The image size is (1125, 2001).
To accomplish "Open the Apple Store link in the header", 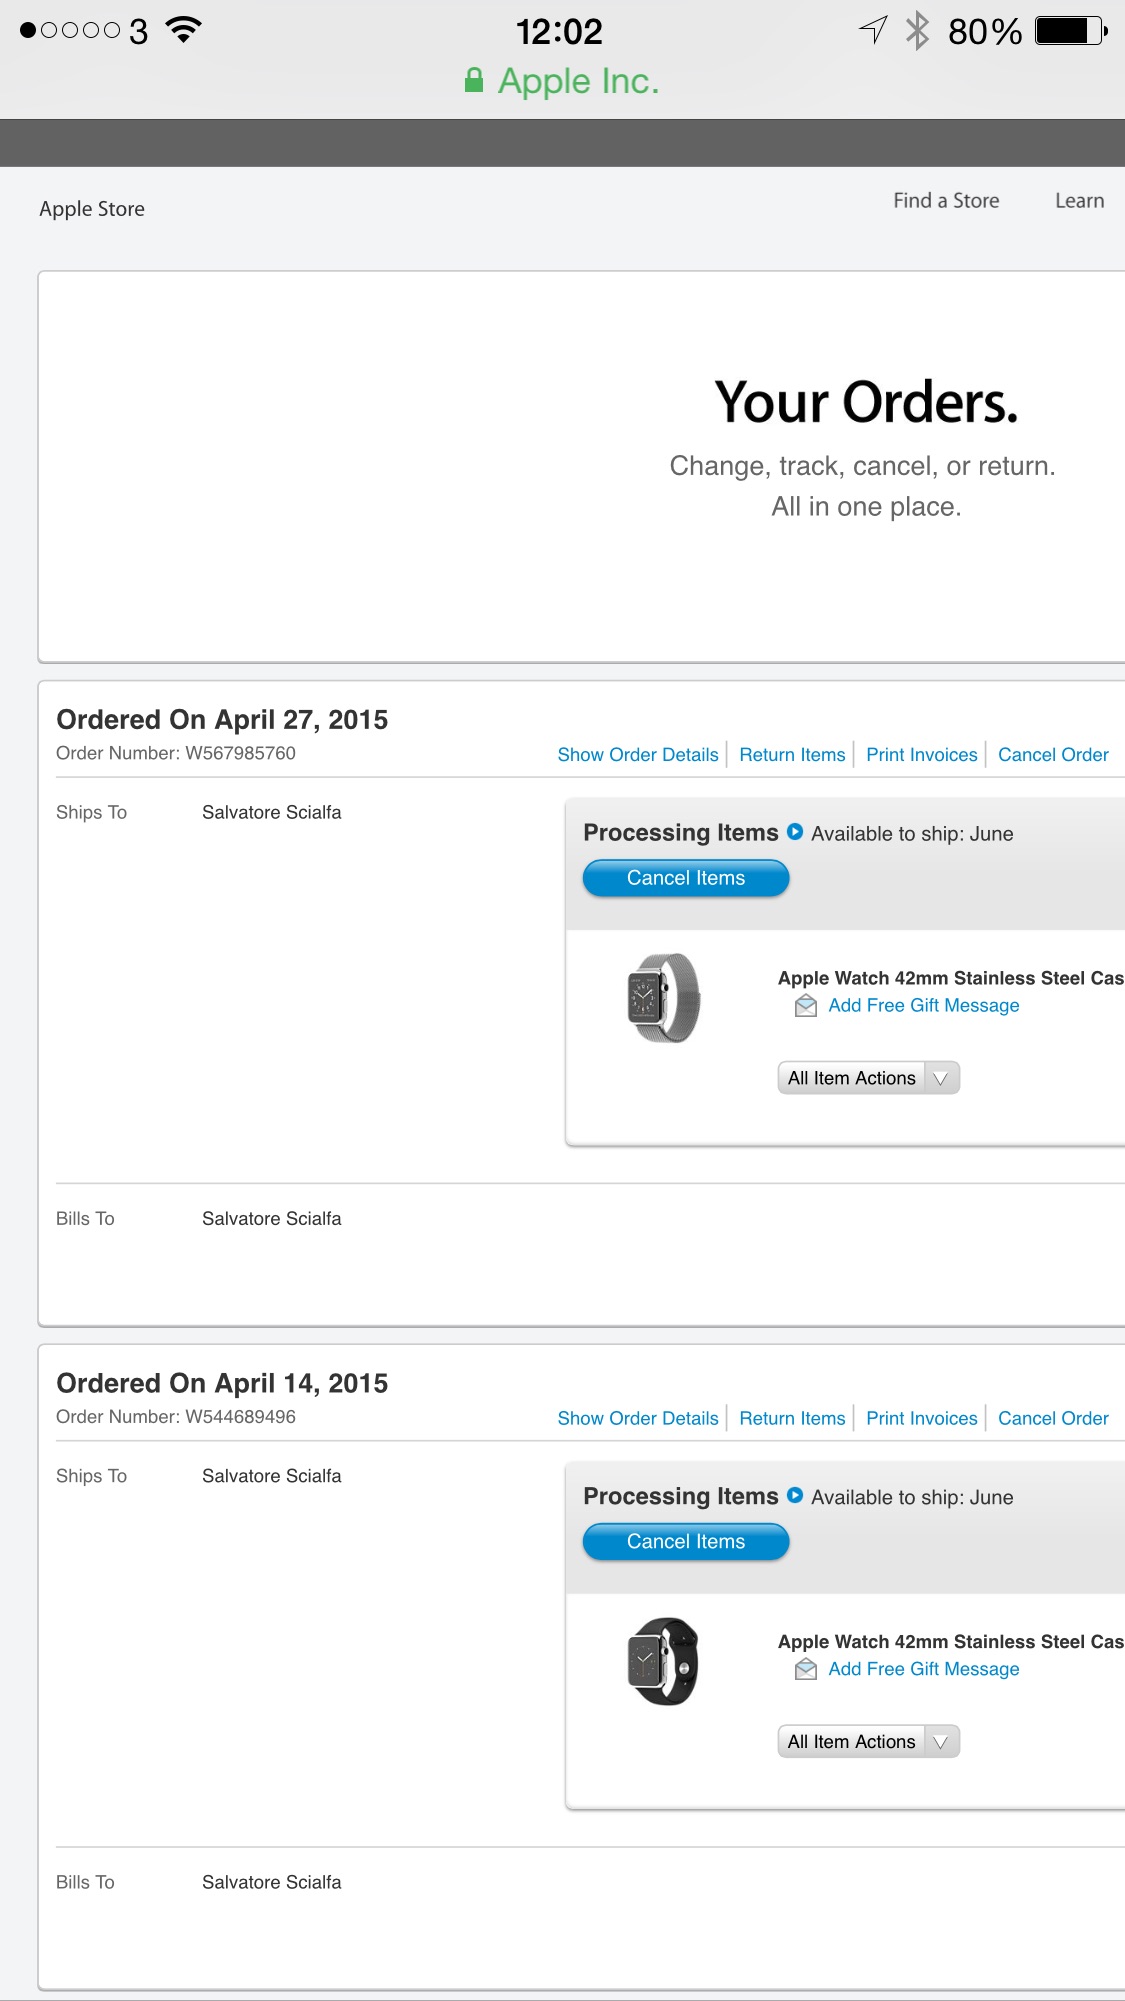I will [x=92, y=209].
